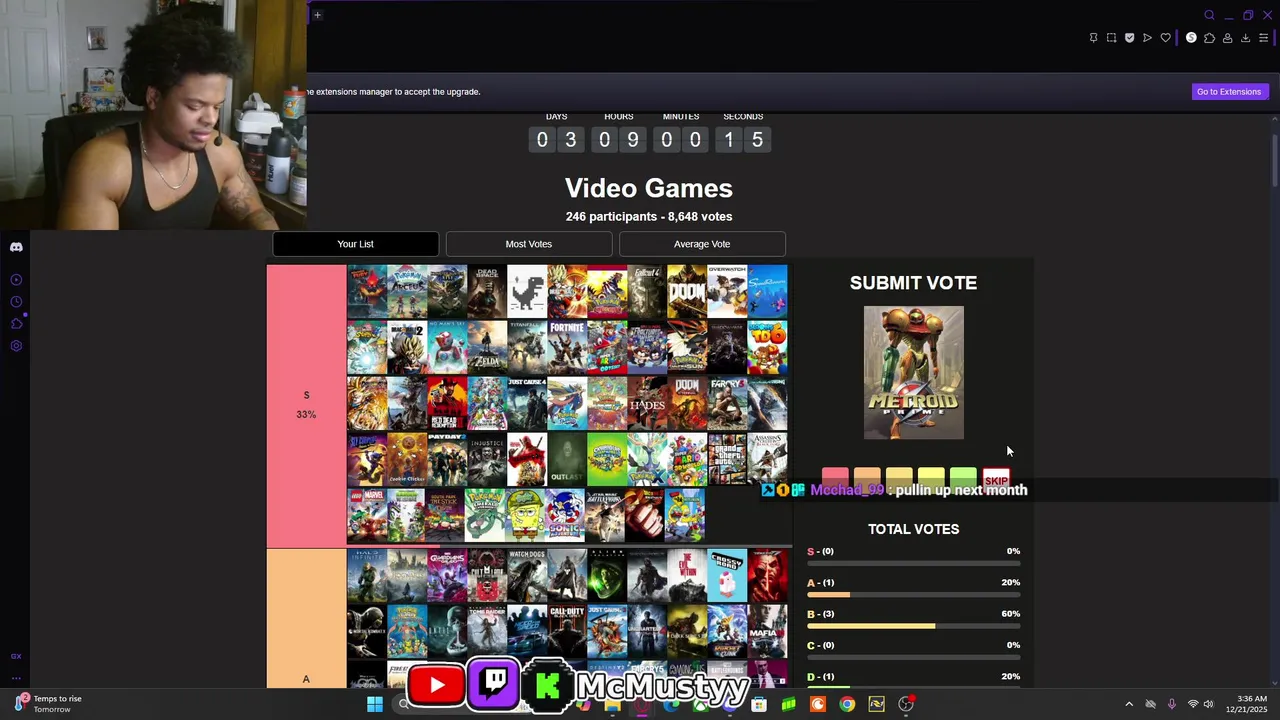This screenshot has width=1280, height=720.
Task: Click the browser search magnifier icon
Action: pos(1209,15)
